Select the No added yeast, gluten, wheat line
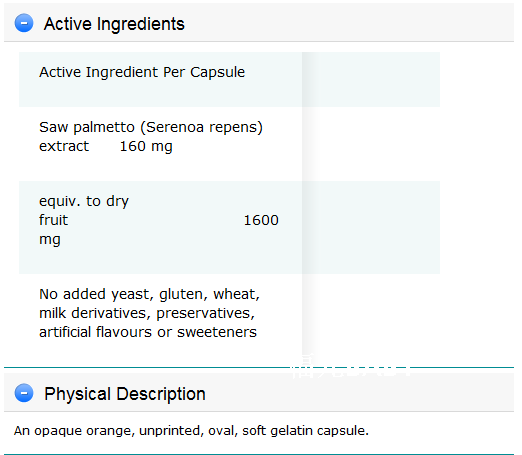 tap(149, 294)
